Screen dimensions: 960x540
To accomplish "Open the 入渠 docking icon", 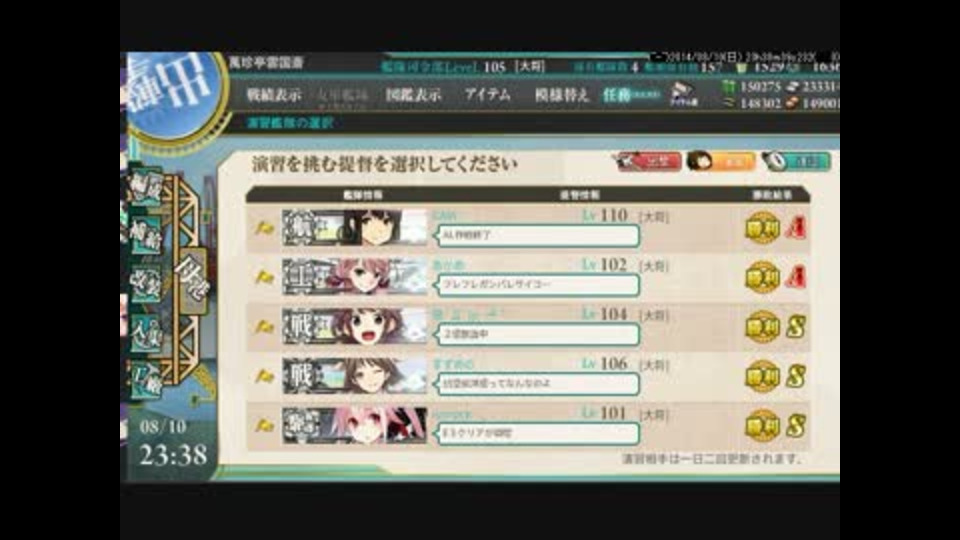I will pos(145,332).
